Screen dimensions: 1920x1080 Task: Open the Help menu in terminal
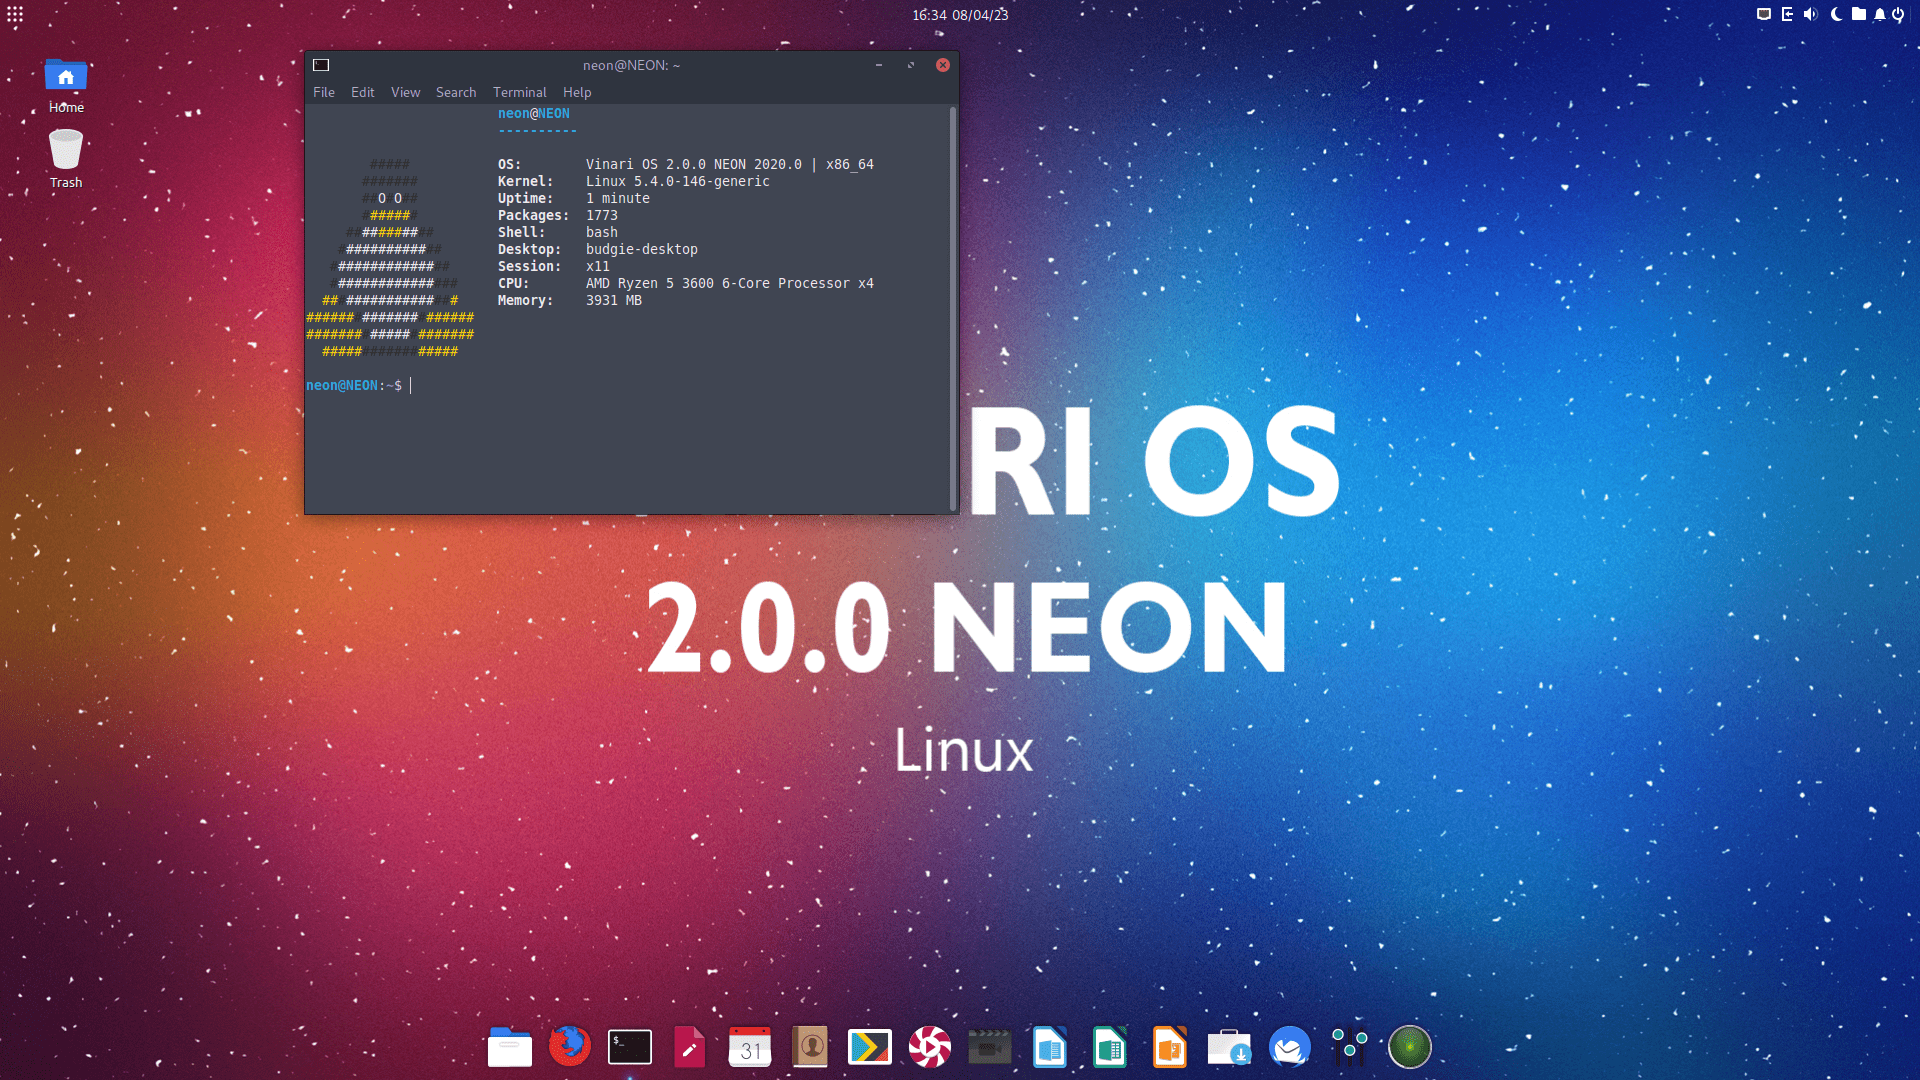577,92
